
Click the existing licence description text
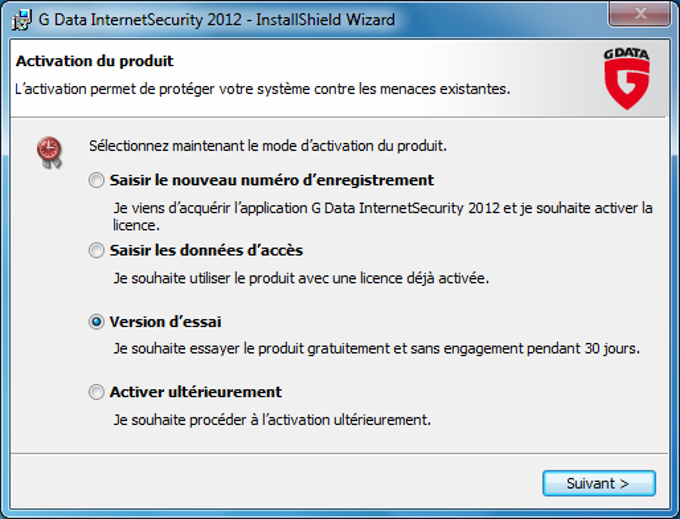[x=301, y=277]
